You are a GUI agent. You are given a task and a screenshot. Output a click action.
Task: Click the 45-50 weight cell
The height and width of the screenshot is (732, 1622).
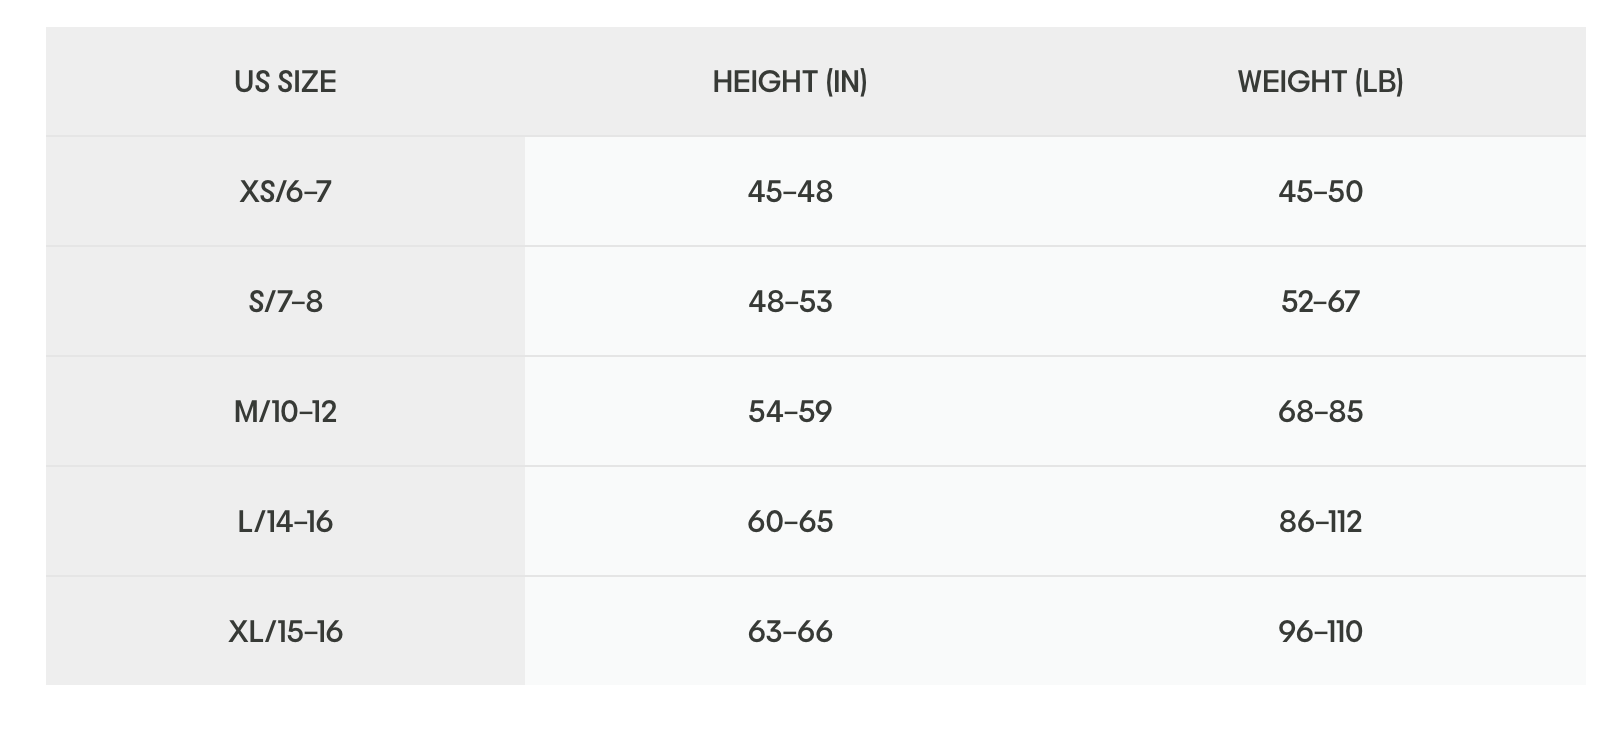[1320, 191]
